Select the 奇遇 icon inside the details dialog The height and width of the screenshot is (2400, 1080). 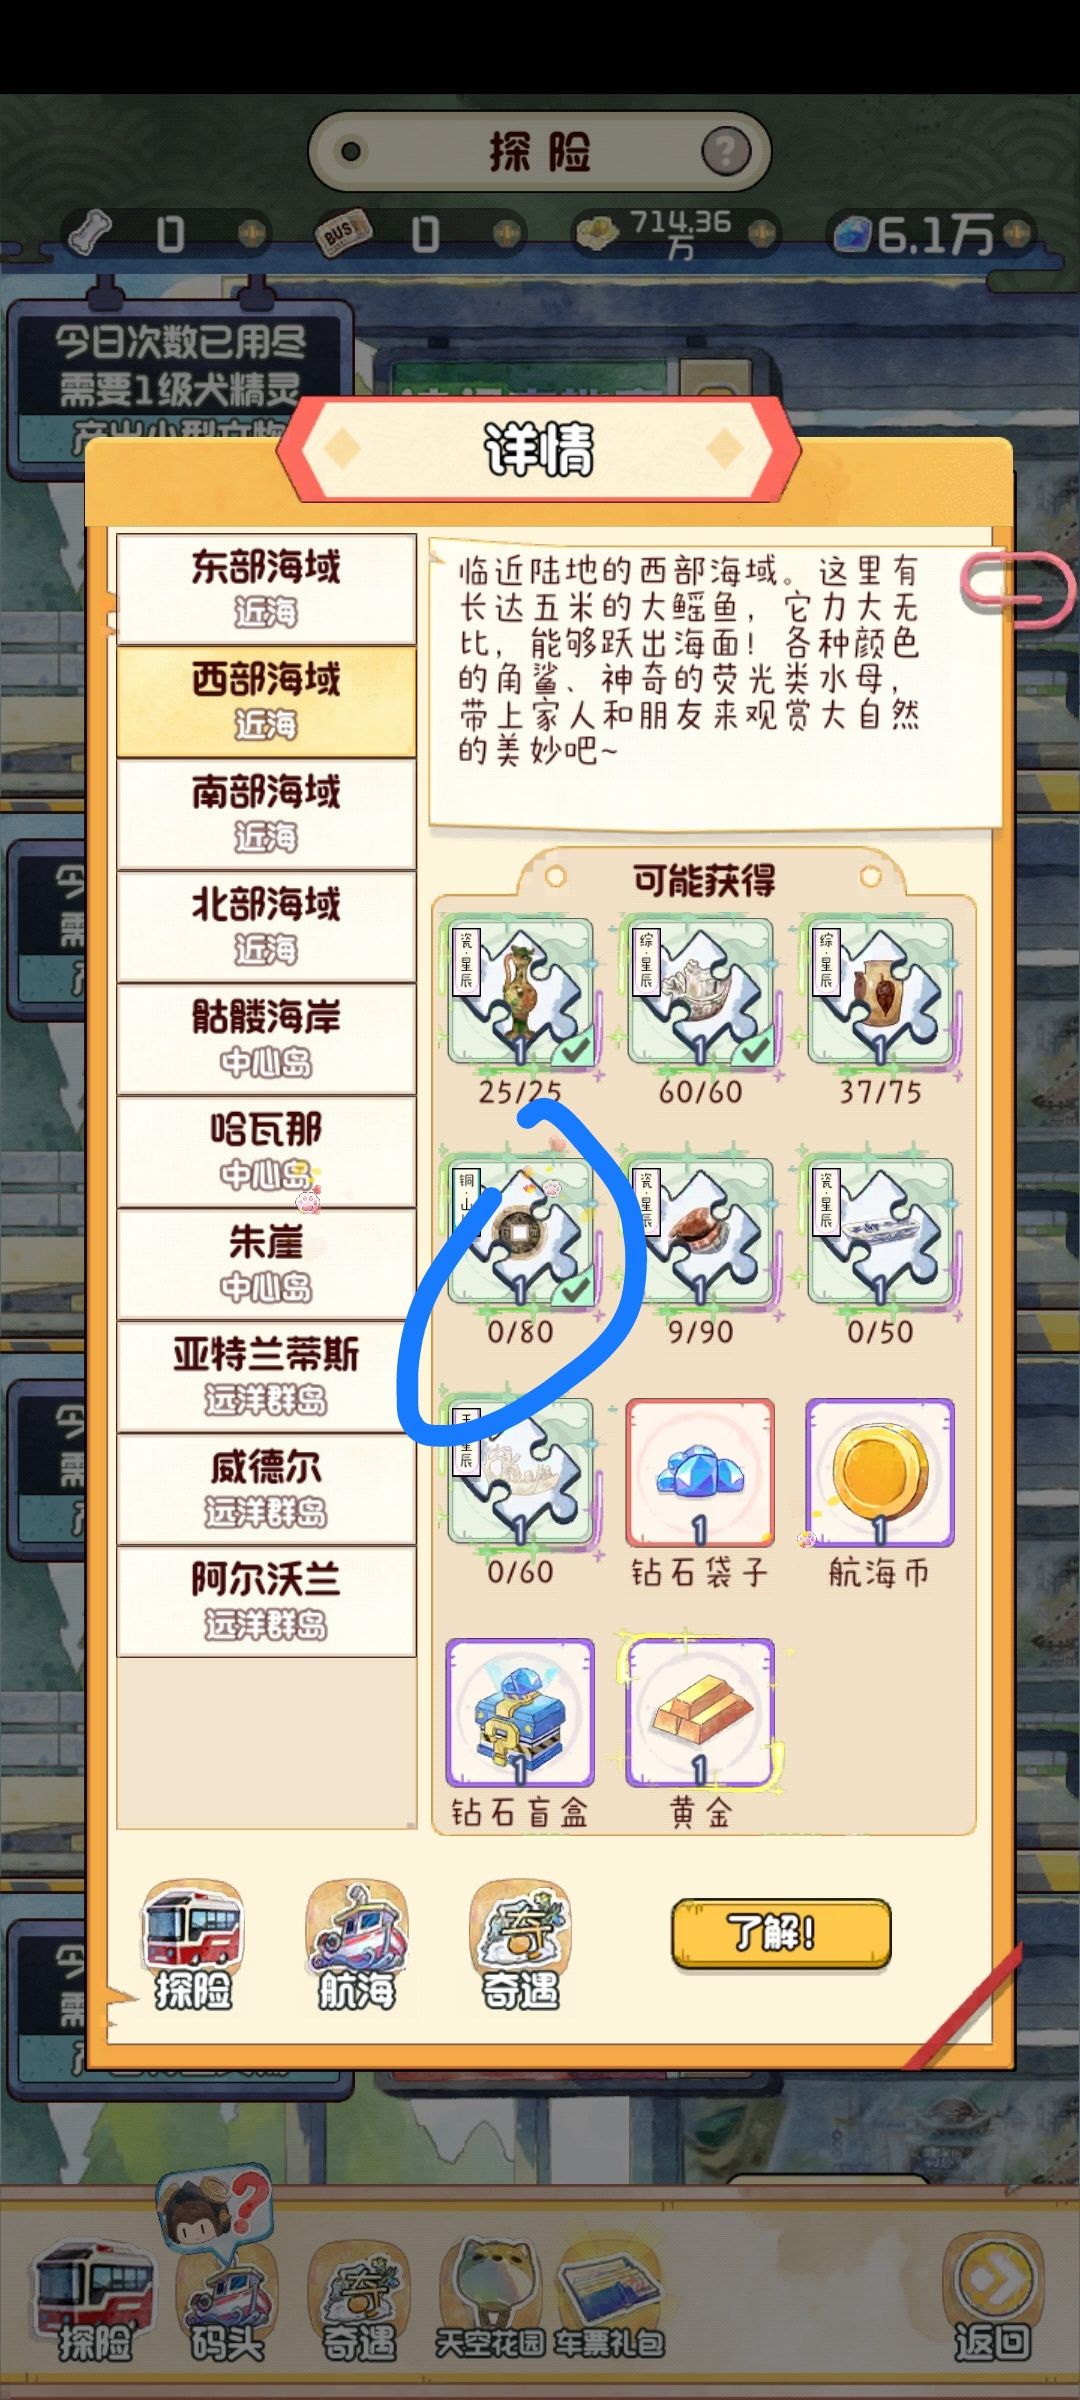(x=521, y=1946)
